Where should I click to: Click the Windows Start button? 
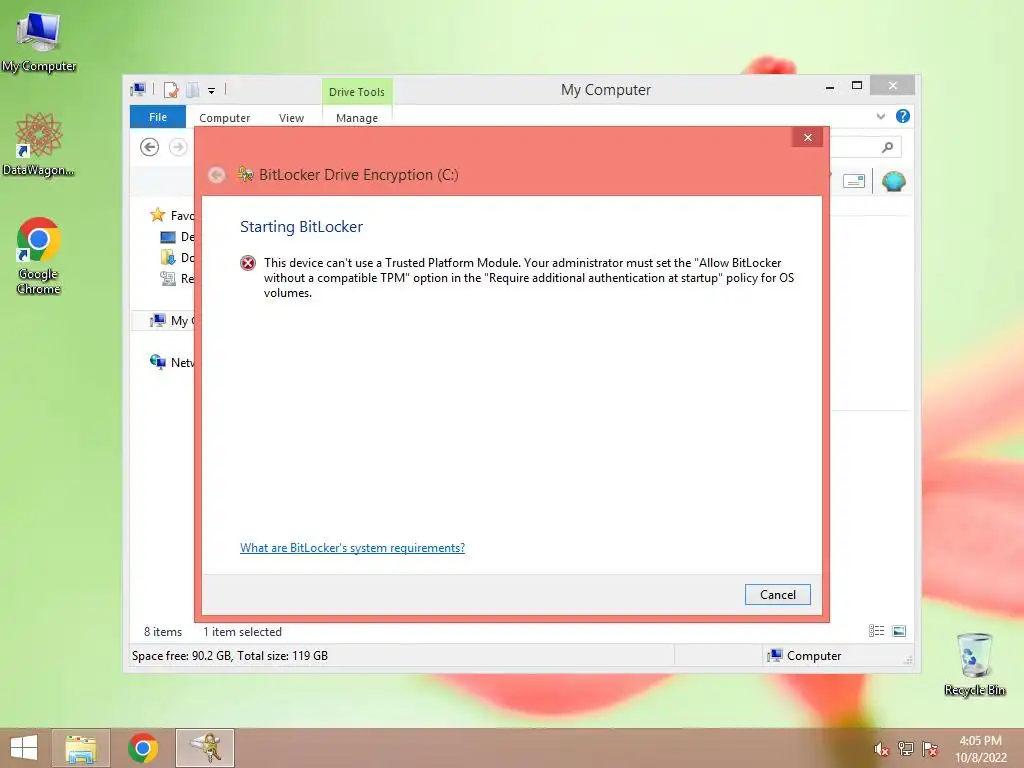tap(24, 748)
